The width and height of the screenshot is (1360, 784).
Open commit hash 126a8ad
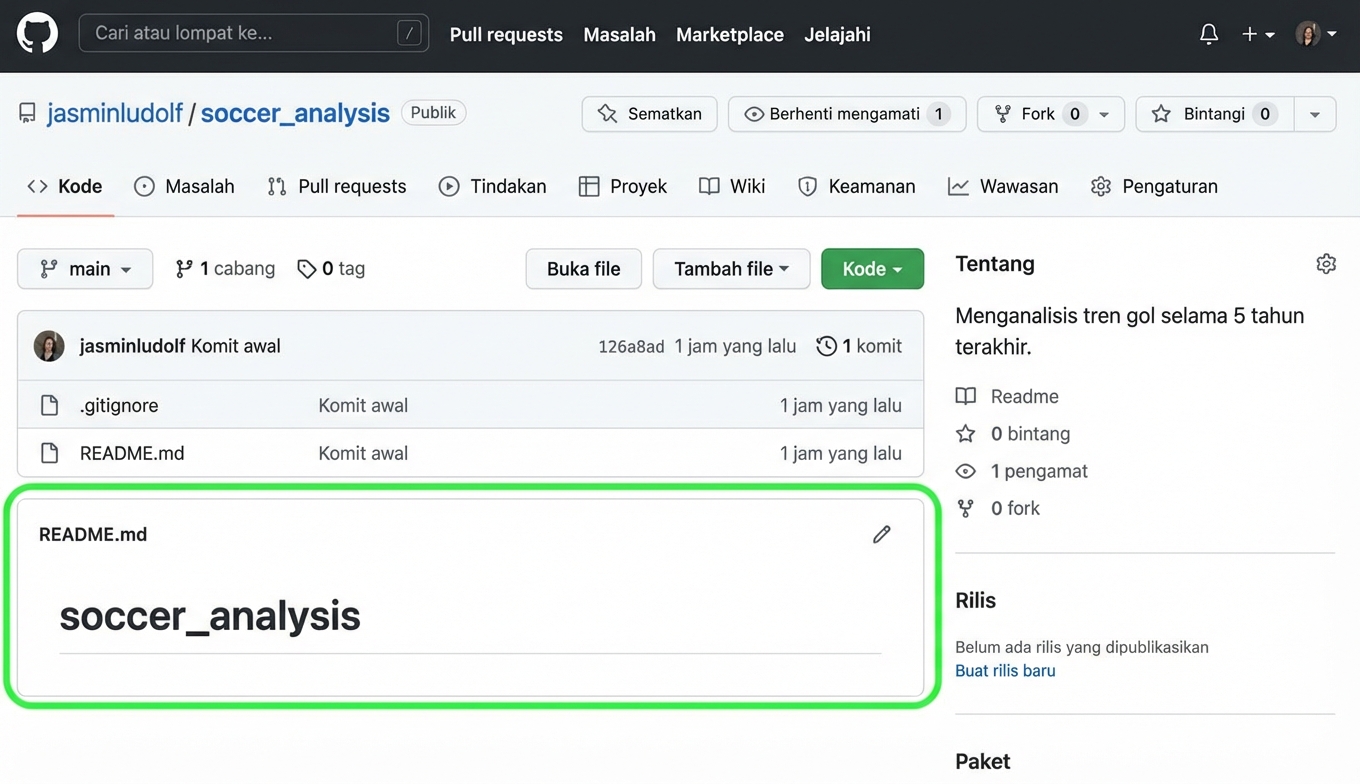631,347
